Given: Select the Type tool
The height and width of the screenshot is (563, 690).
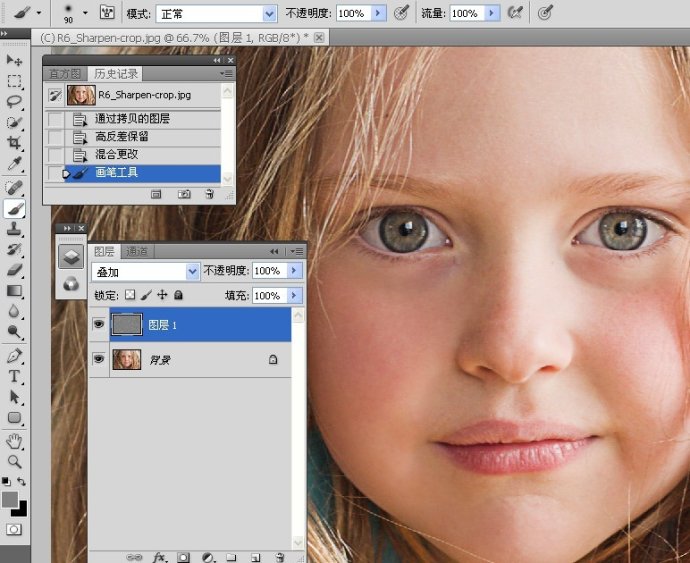Looking at the screenshot, I should (x=14, y=376).
